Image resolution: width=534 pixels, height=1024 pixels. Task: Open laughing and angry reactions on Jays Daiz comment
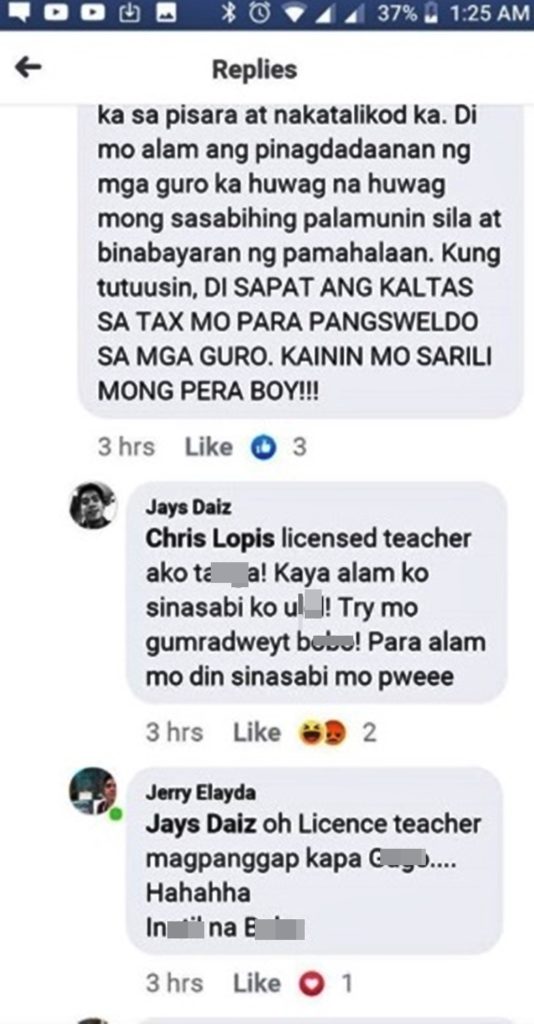322,733
